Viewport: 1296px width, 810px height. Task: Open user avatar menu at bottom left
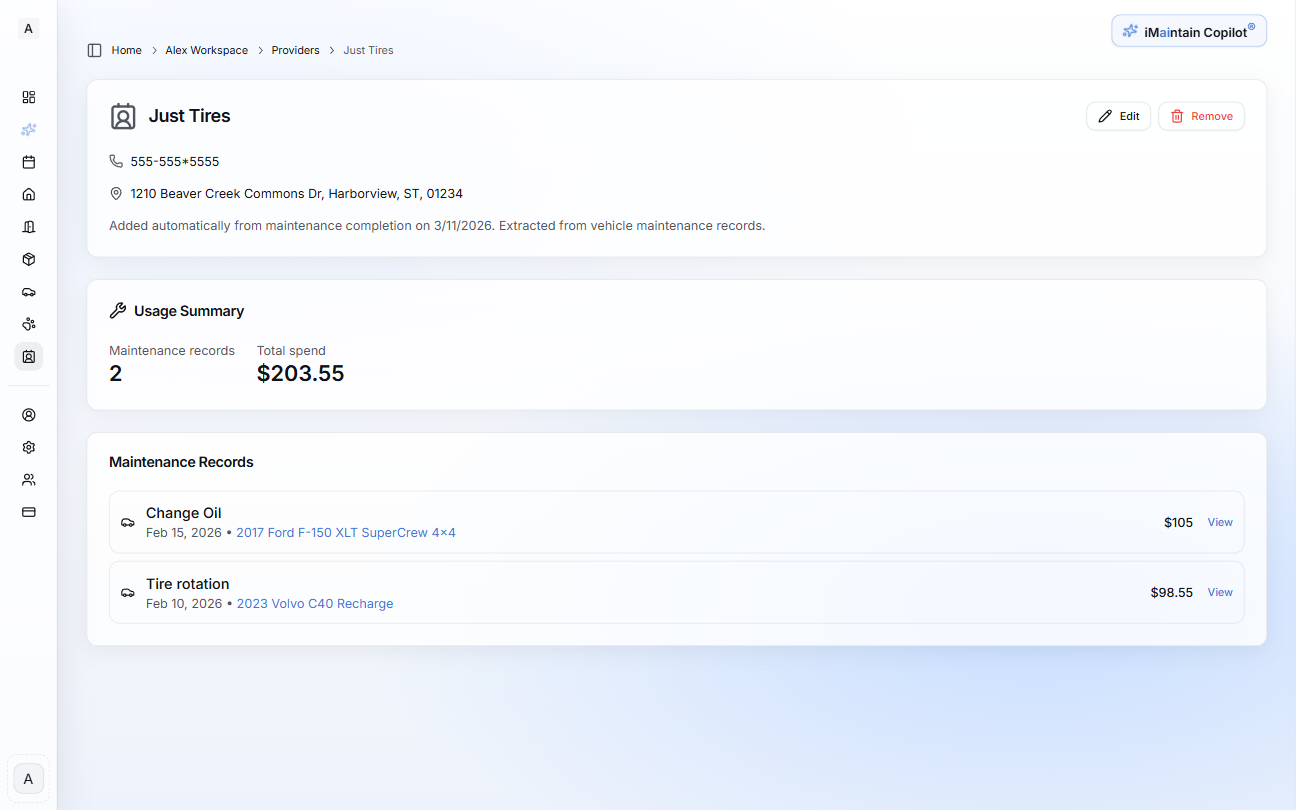point(28,779)
